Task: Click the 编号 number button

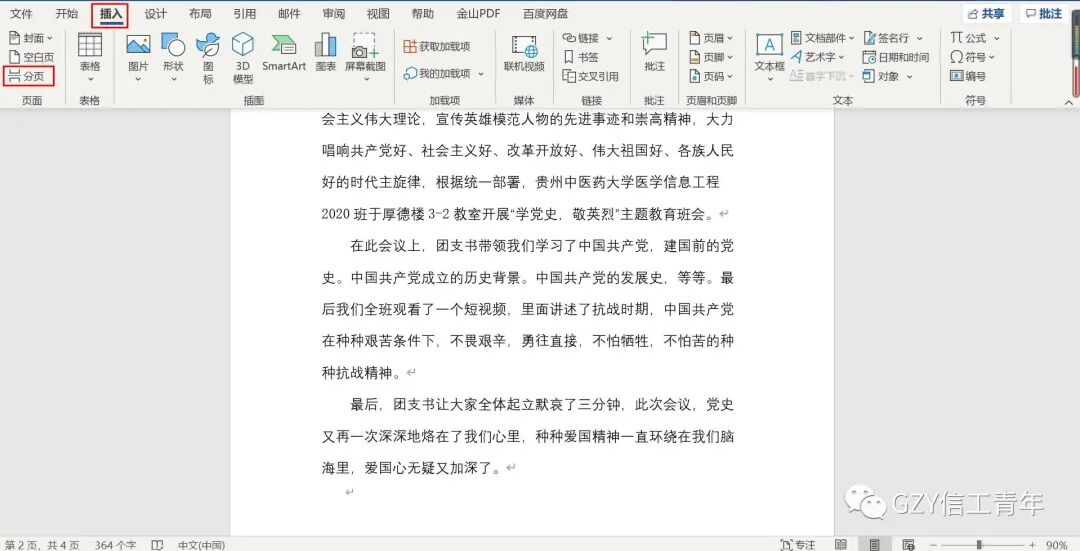Action: 968,76
